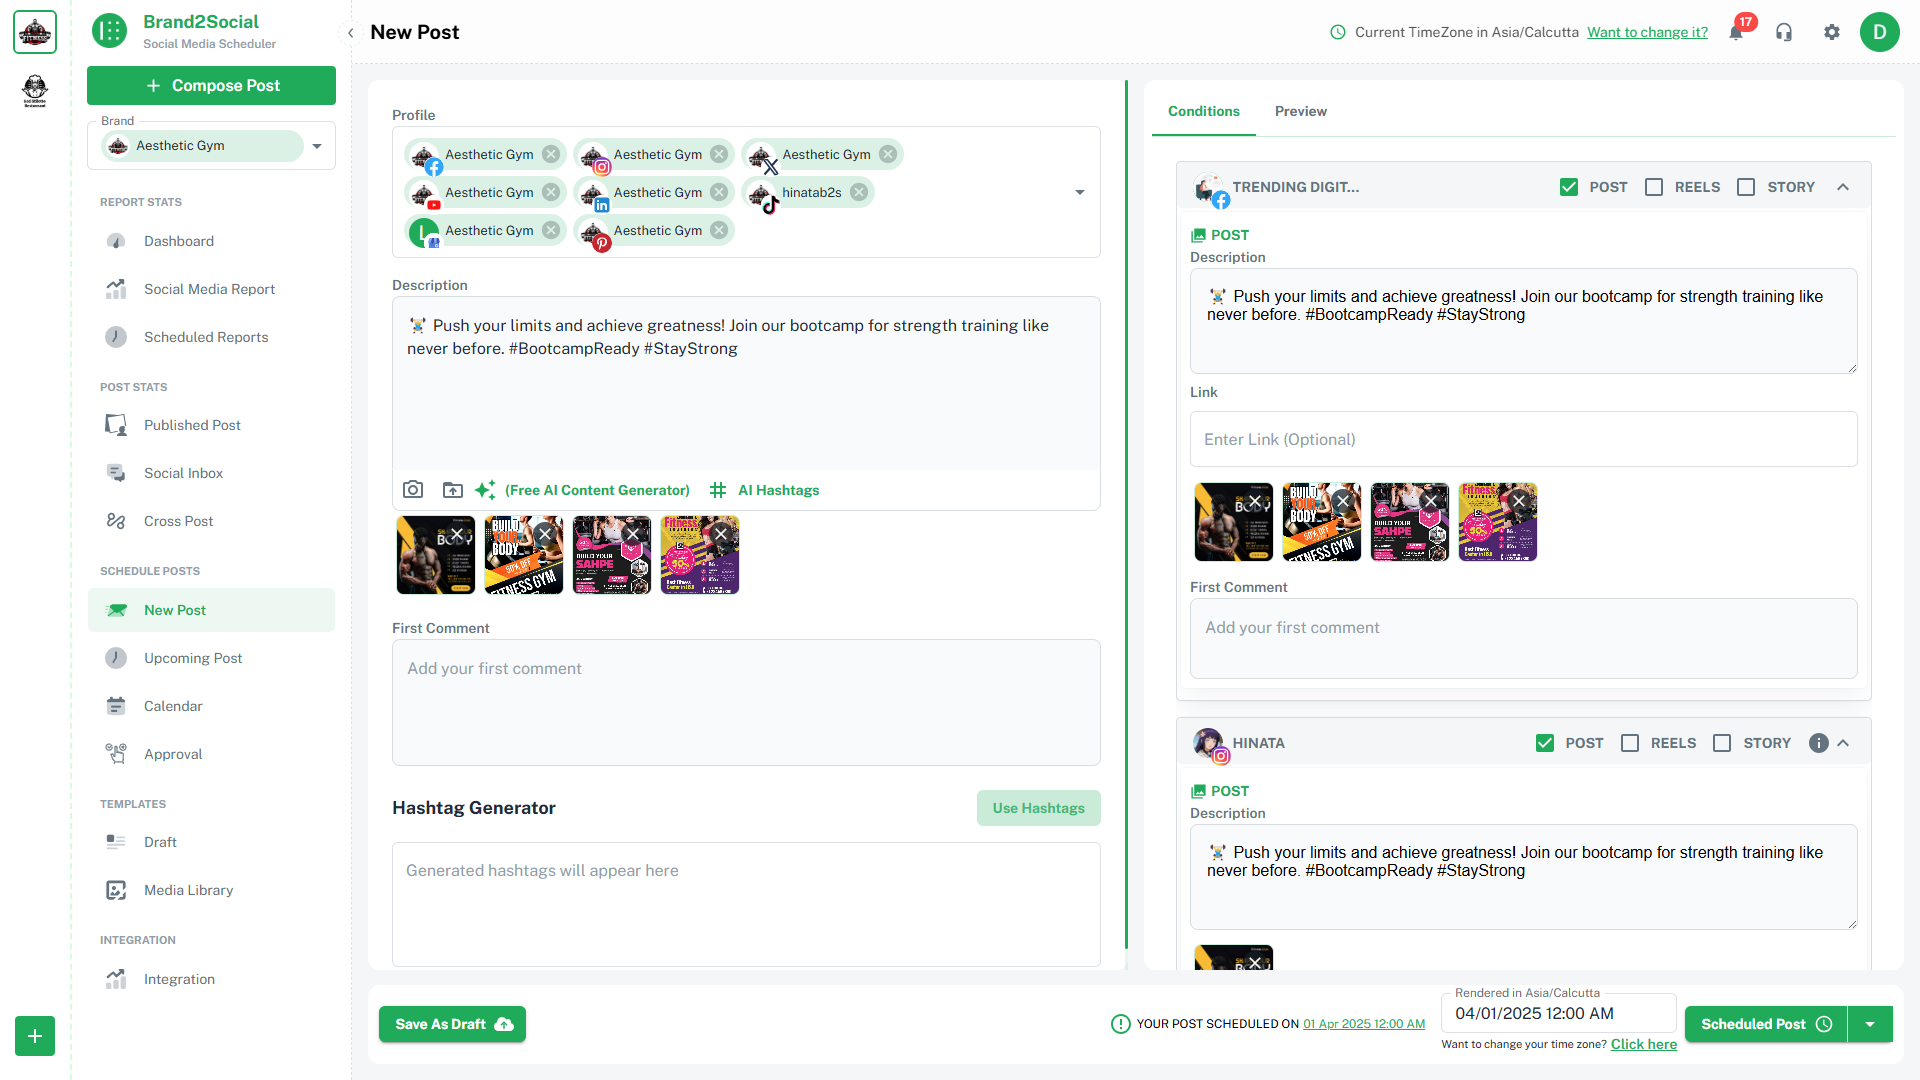Click Save As Draft button
1920x1080 pixels.
pos(452,1024)
